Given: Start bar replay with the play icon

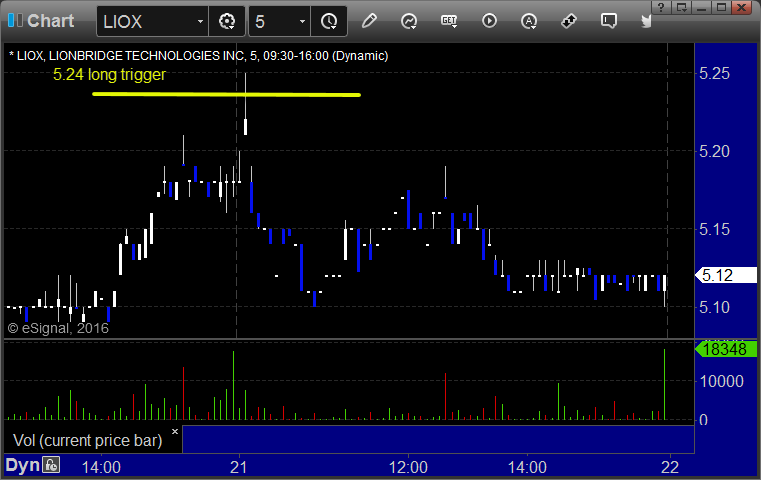Looking at the screenshot, I should pos(489,21).
